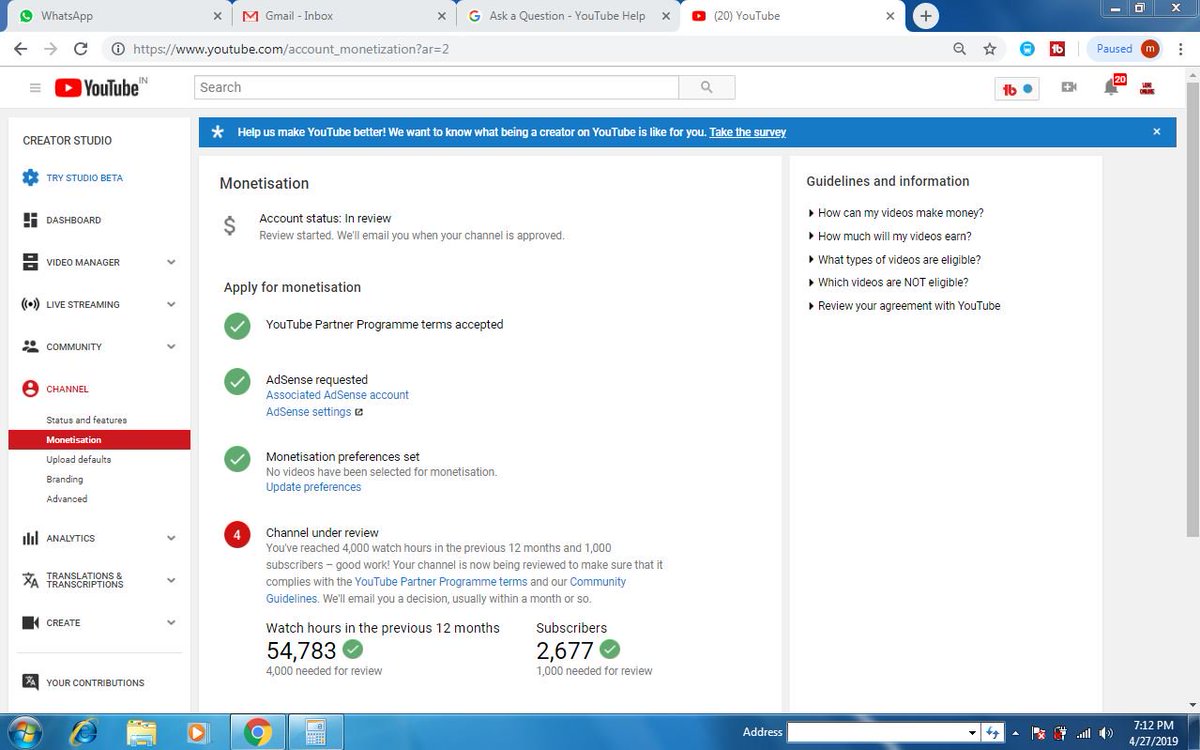Click Update preferences link
Image resolution: width=1200 pixels, height=750 pixels.
click(x=313, y=487)
